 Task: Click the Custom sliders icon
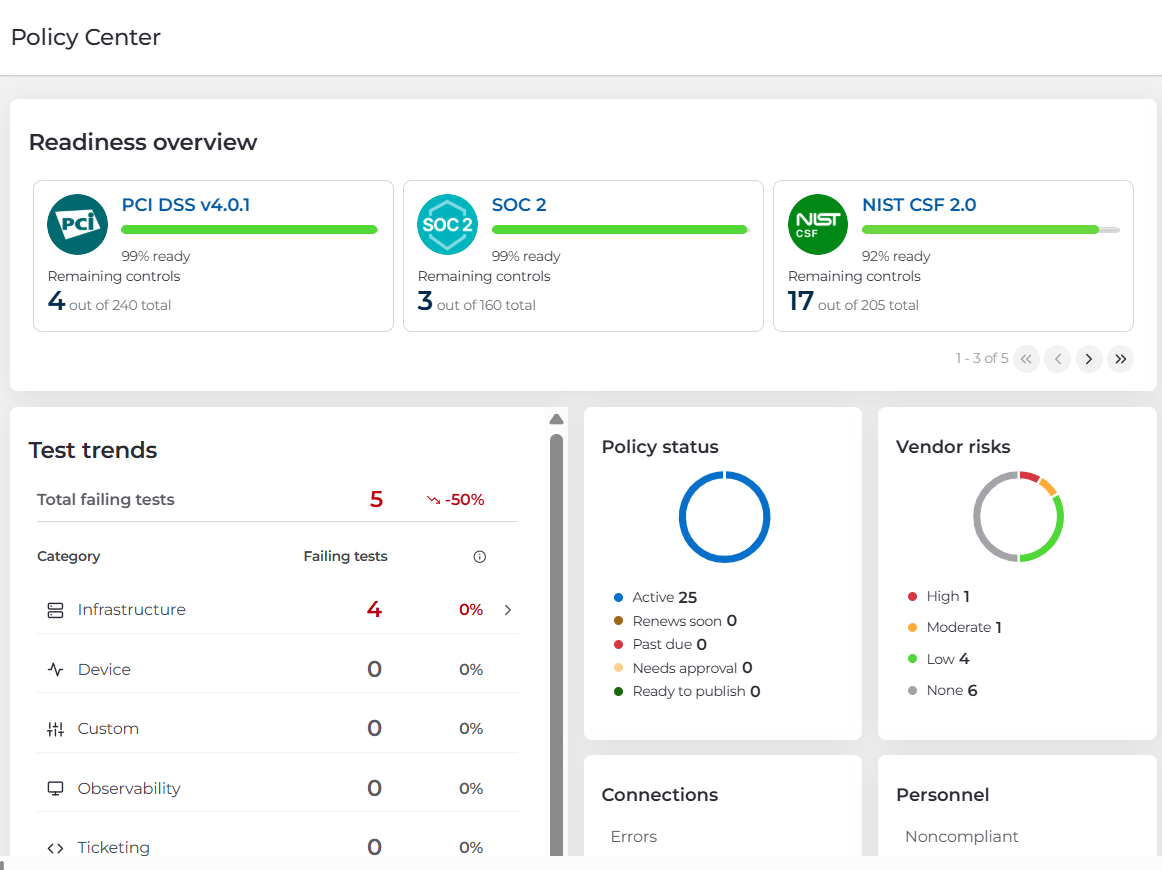pyautogui.click(x=56, y=729)
